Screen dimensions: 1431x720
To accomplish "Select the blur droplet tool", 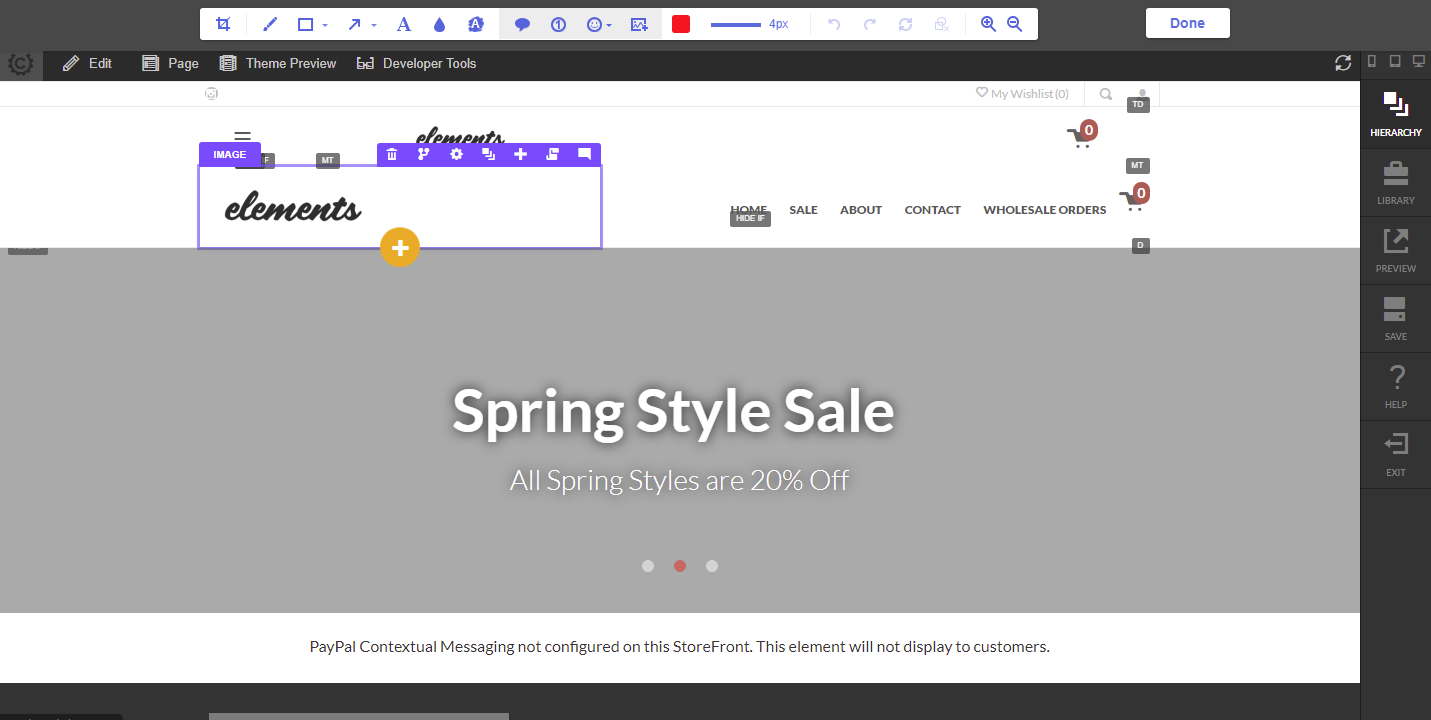I will pyautogui.click(x=439, y=24).
